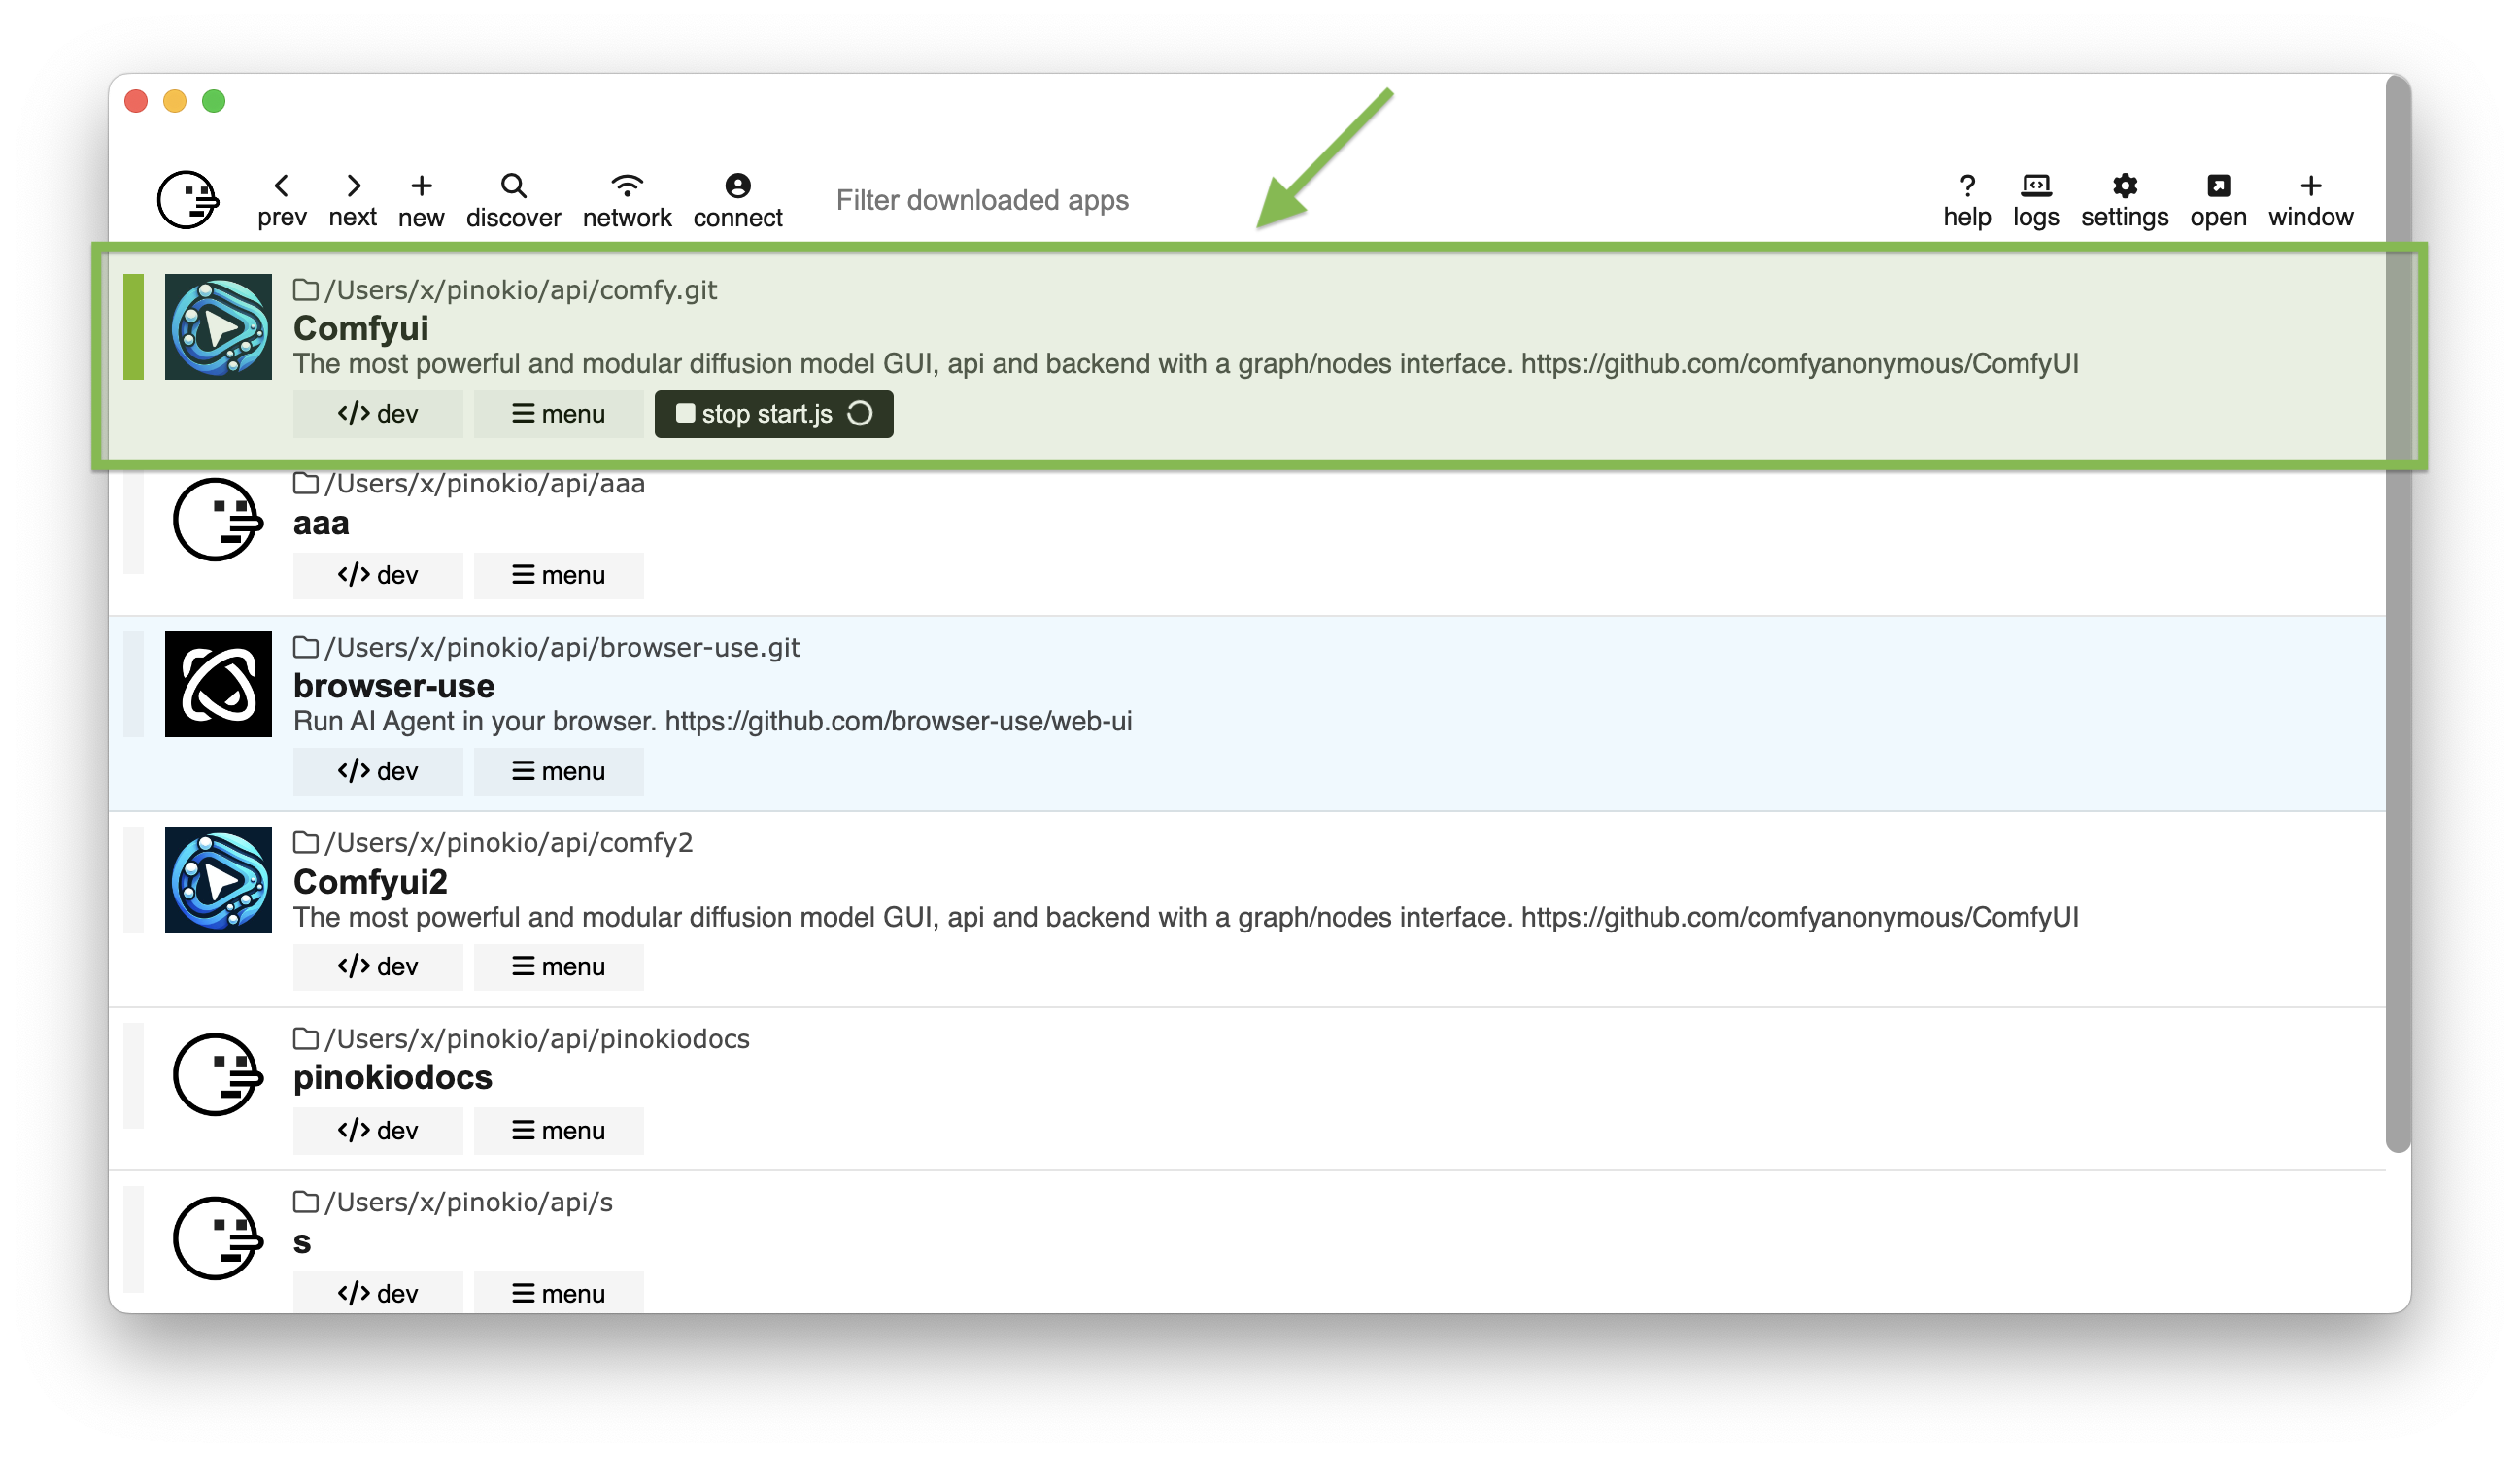Screen dimensions: 2520x1457
Task: Go back with the prev arrow
Action: click(x=282, y=199)
